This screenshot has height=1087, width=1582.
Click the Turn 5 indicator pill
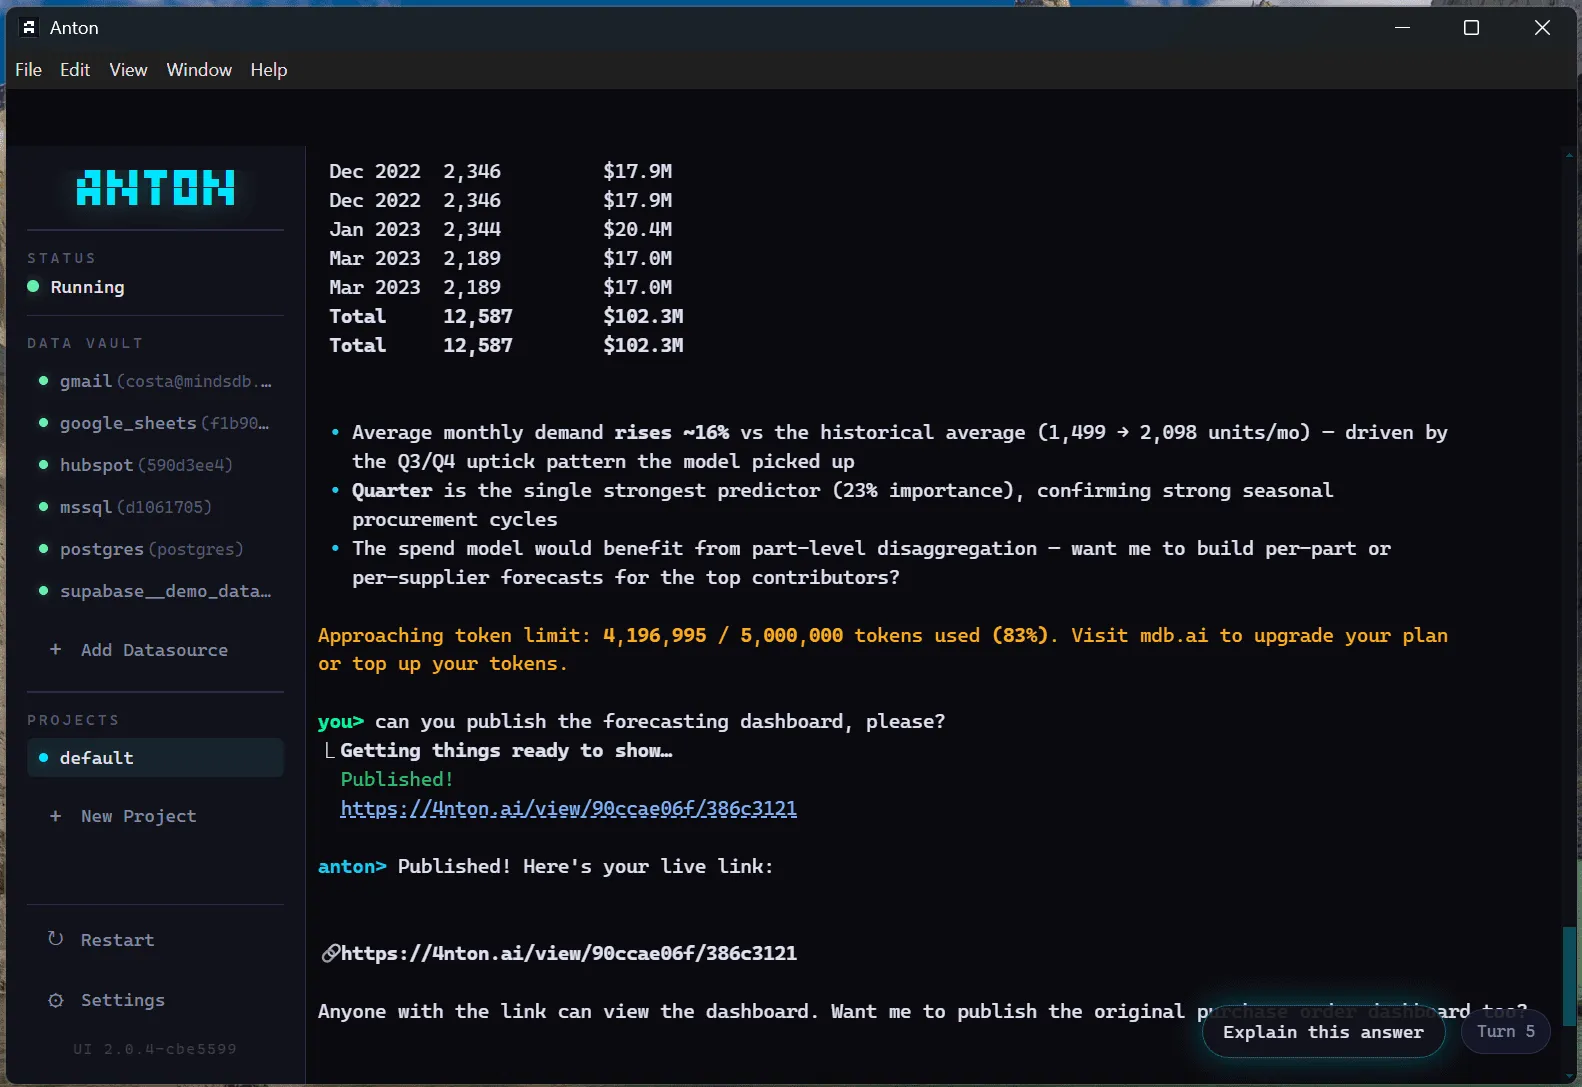[x=1505, y=1031]
